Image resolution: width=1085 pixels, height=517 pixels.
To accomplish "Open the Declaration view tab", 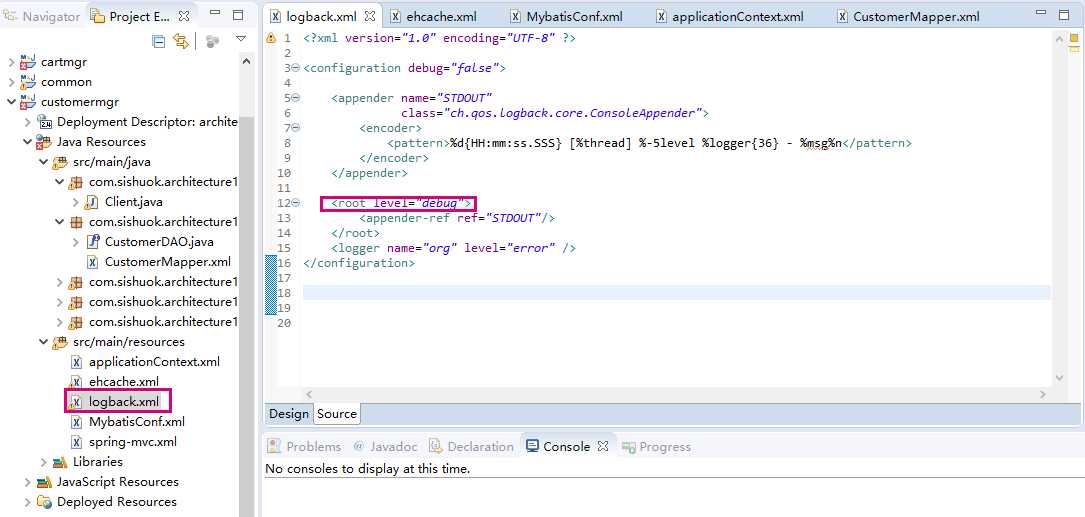I will [471, 447].
